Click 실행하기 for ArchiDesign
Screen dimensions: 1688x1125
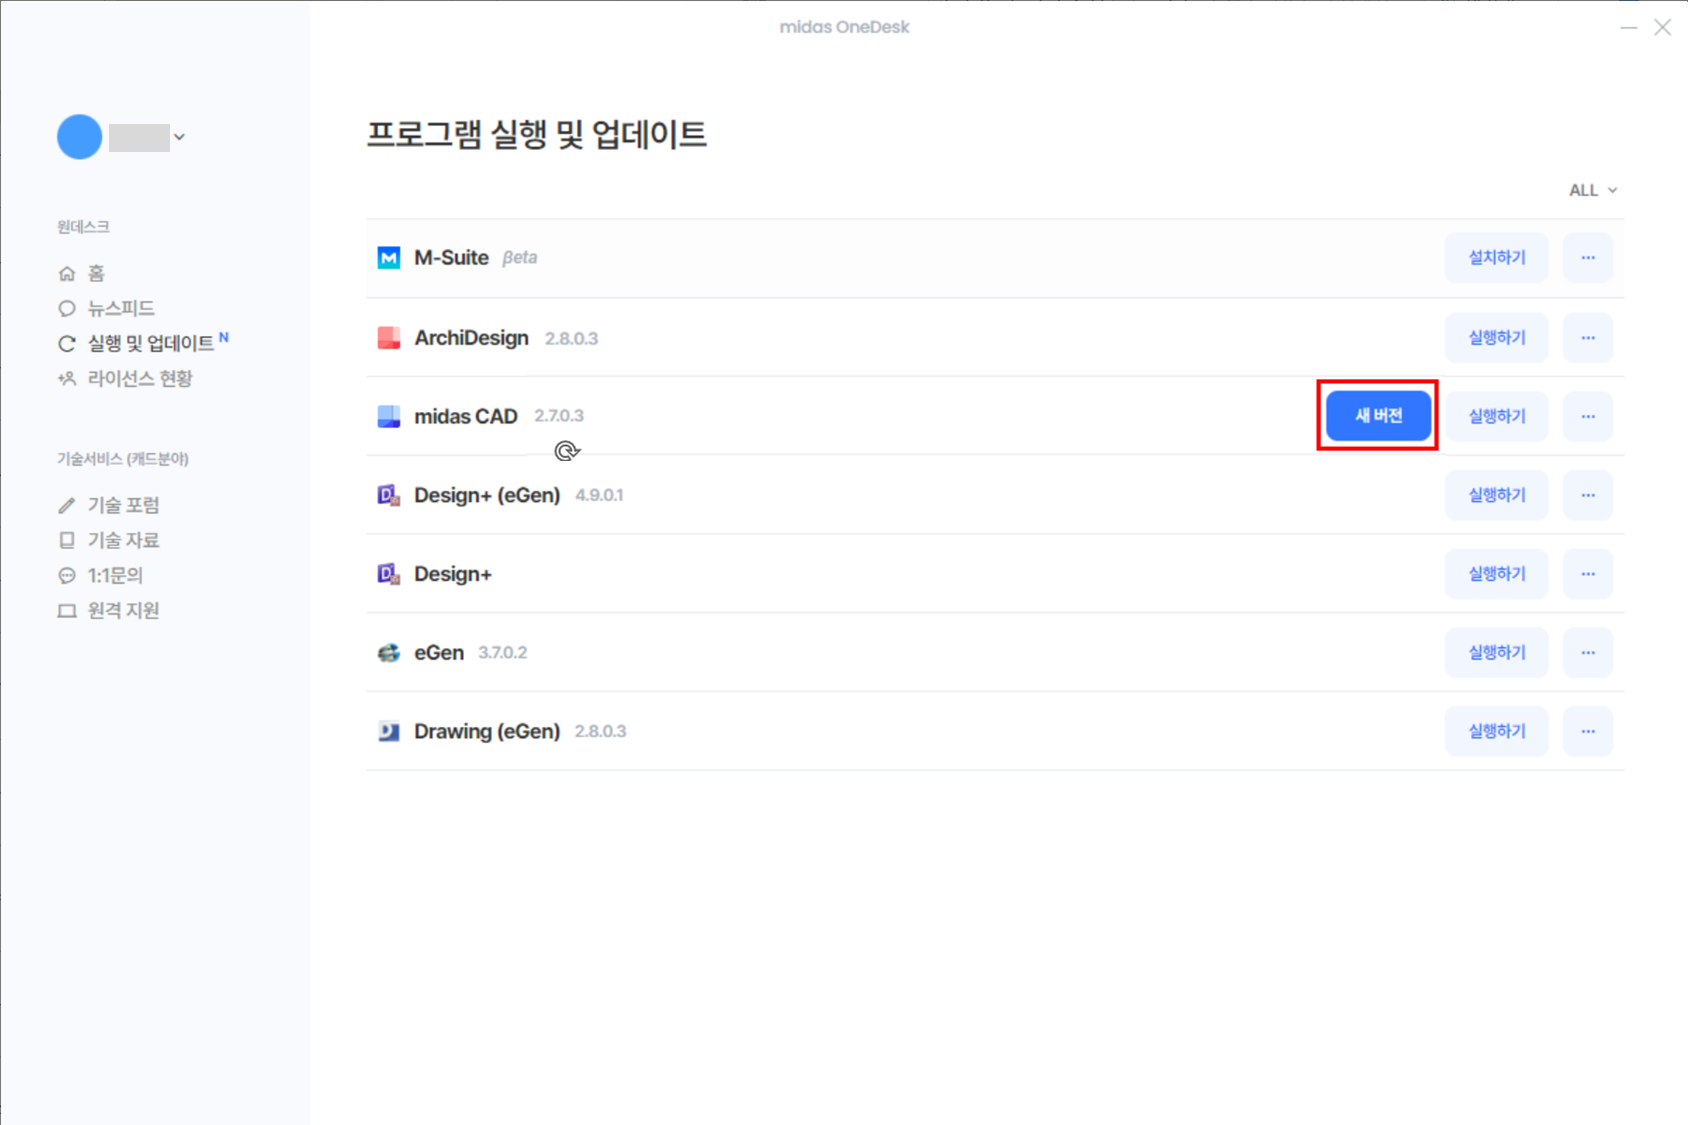point(1496,338)
